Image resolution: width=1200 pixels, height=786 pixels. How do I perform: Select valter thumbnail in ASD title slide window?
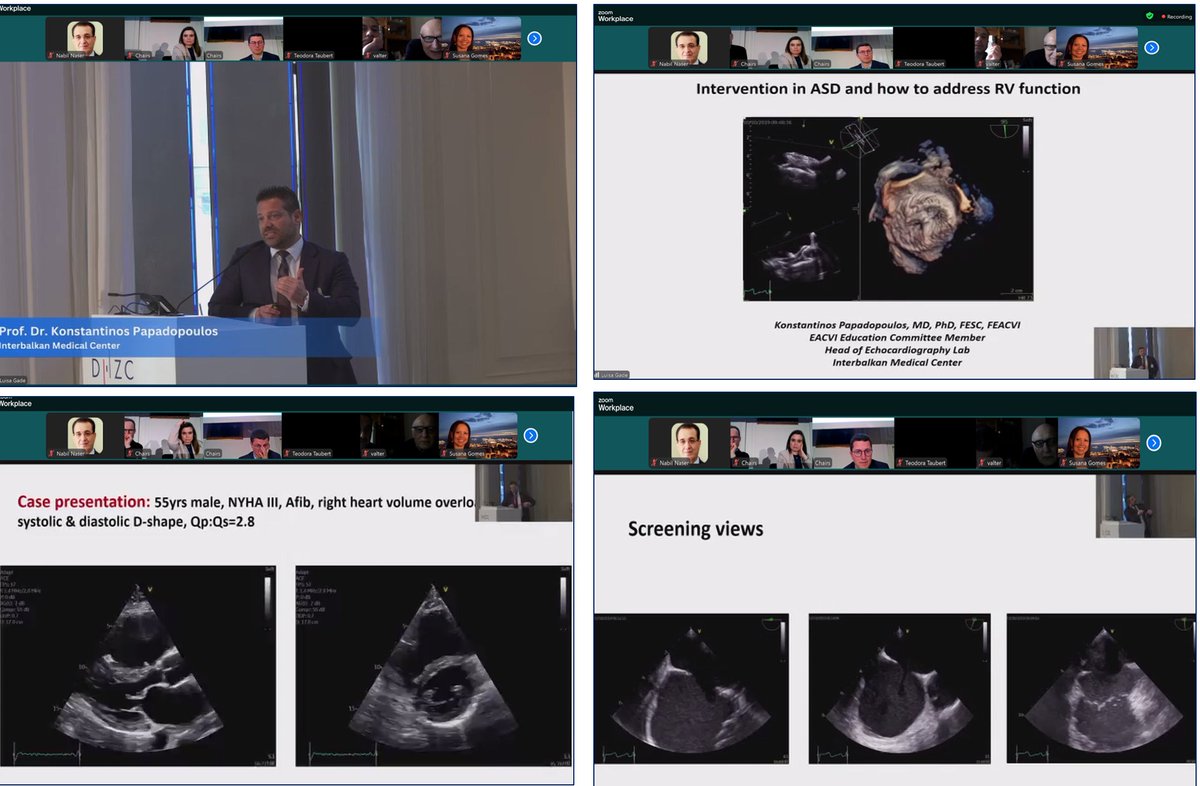1015,47
